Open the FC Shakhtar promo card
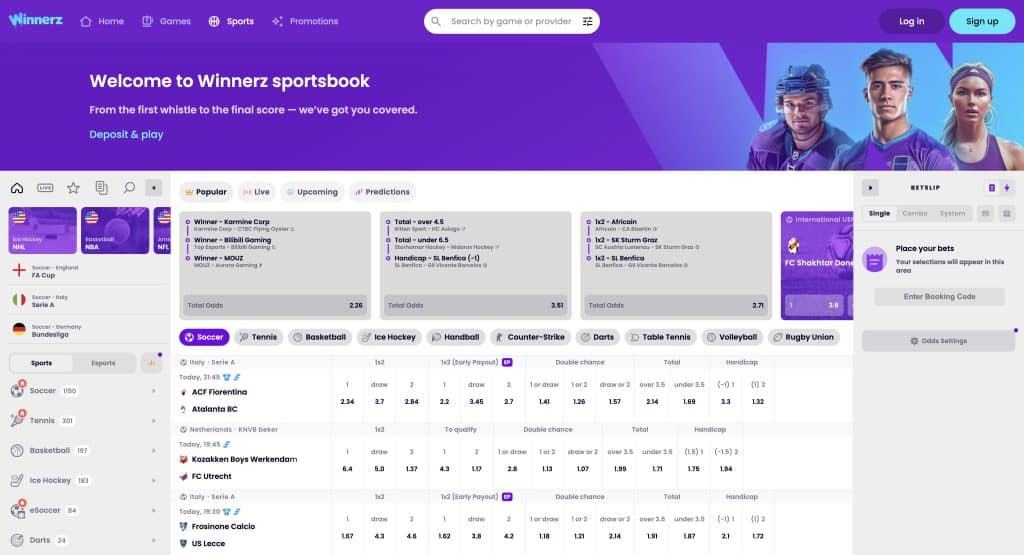This screenshot has height=555, width=1024. (x=817, y=265)
